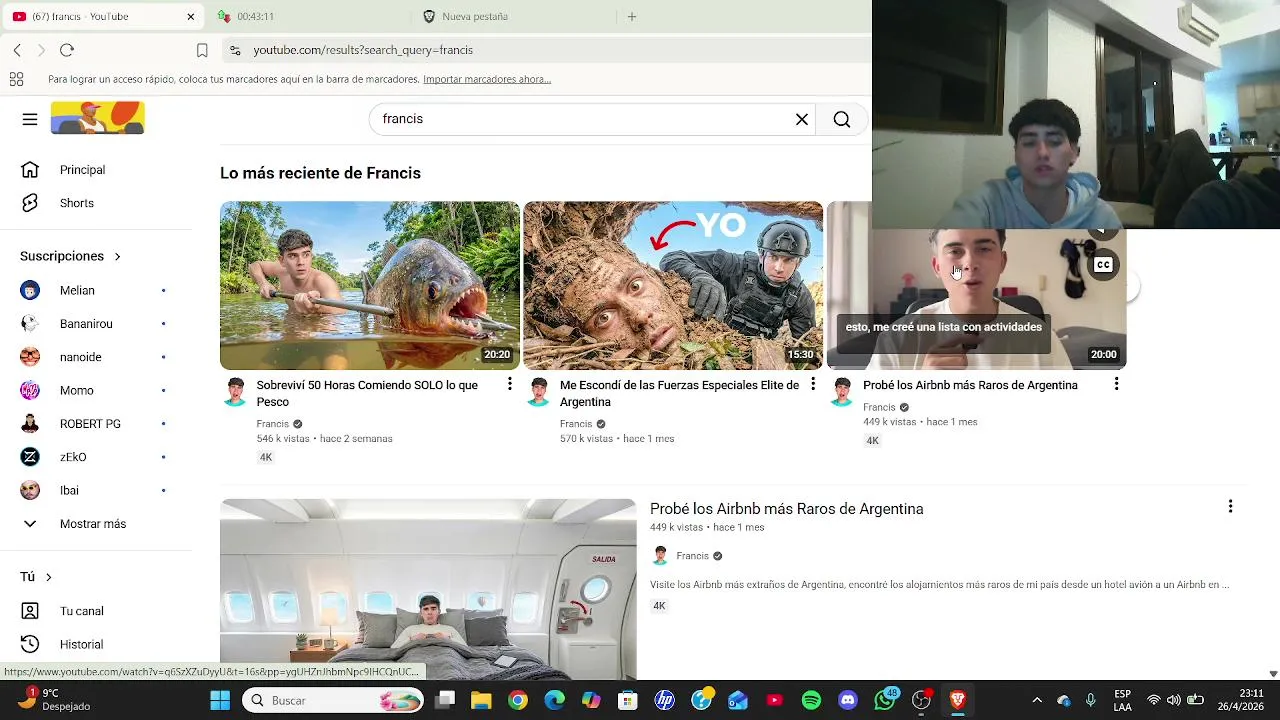The image size is (1280, 720).
Task: Go back with browser back arrow
Action: pos(17,50)
